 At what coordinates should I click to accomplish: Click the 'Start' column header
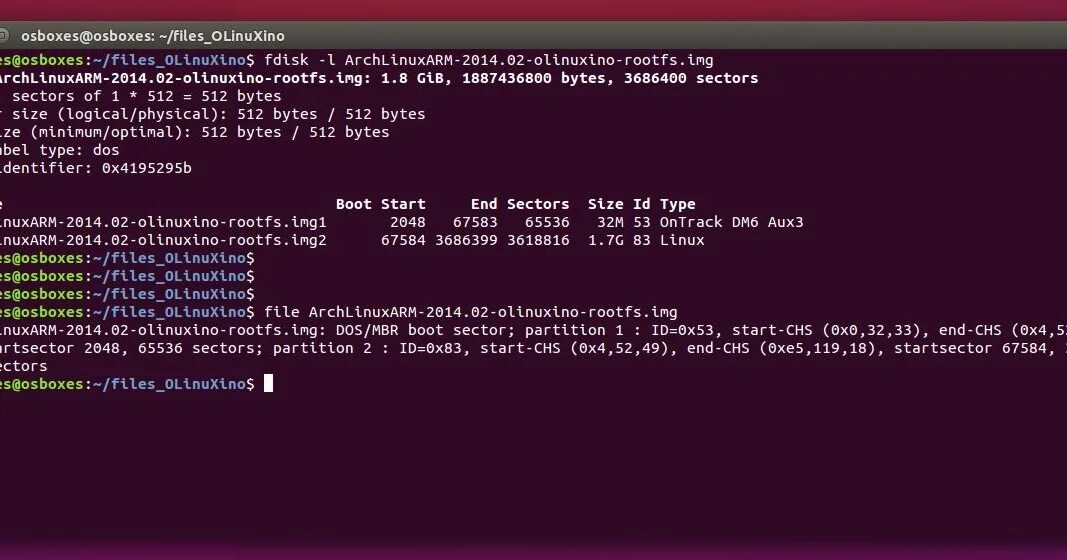tap(403, 204)
